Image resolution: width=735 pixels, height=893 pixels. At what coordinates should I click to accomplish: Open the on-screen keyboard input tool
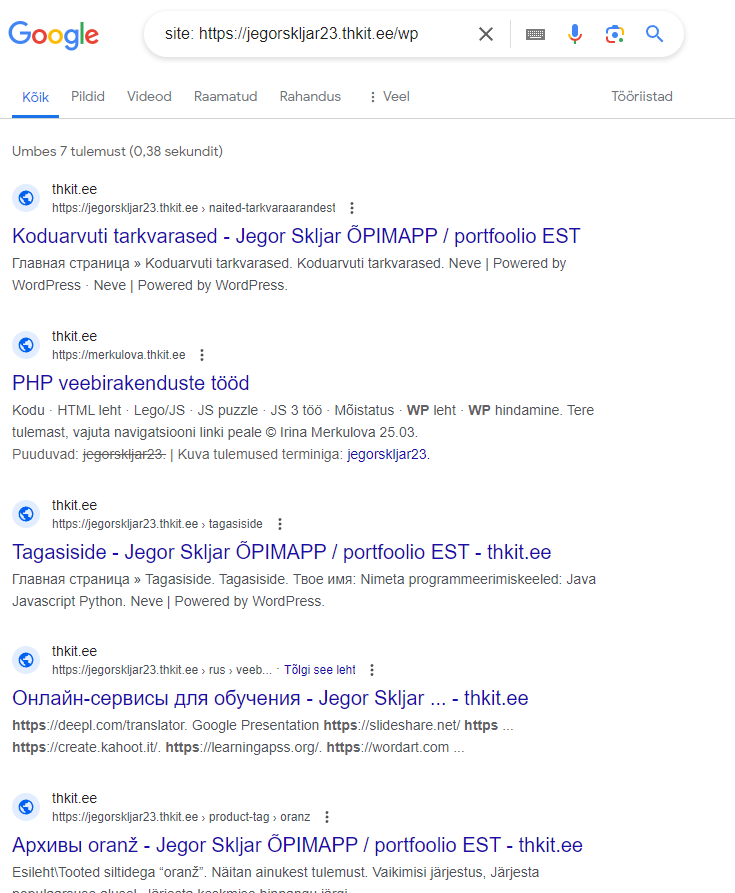tap(535, 35)
